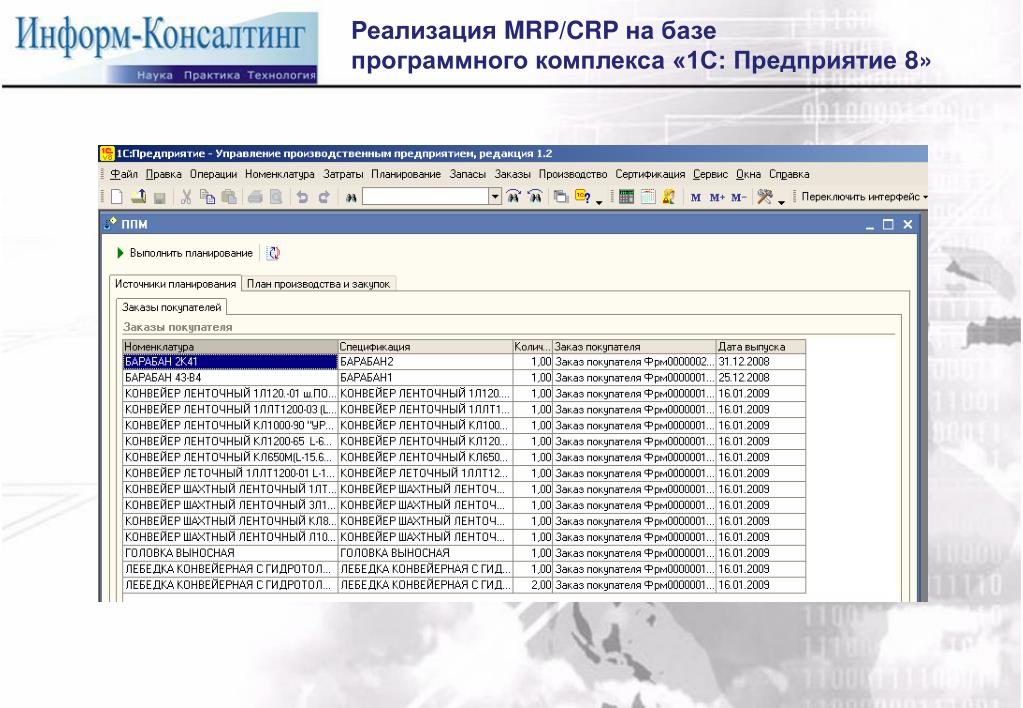Expand the dropdown arrow next to the Help icon
The image size is (1023, 708).
(x=599, y=201)
